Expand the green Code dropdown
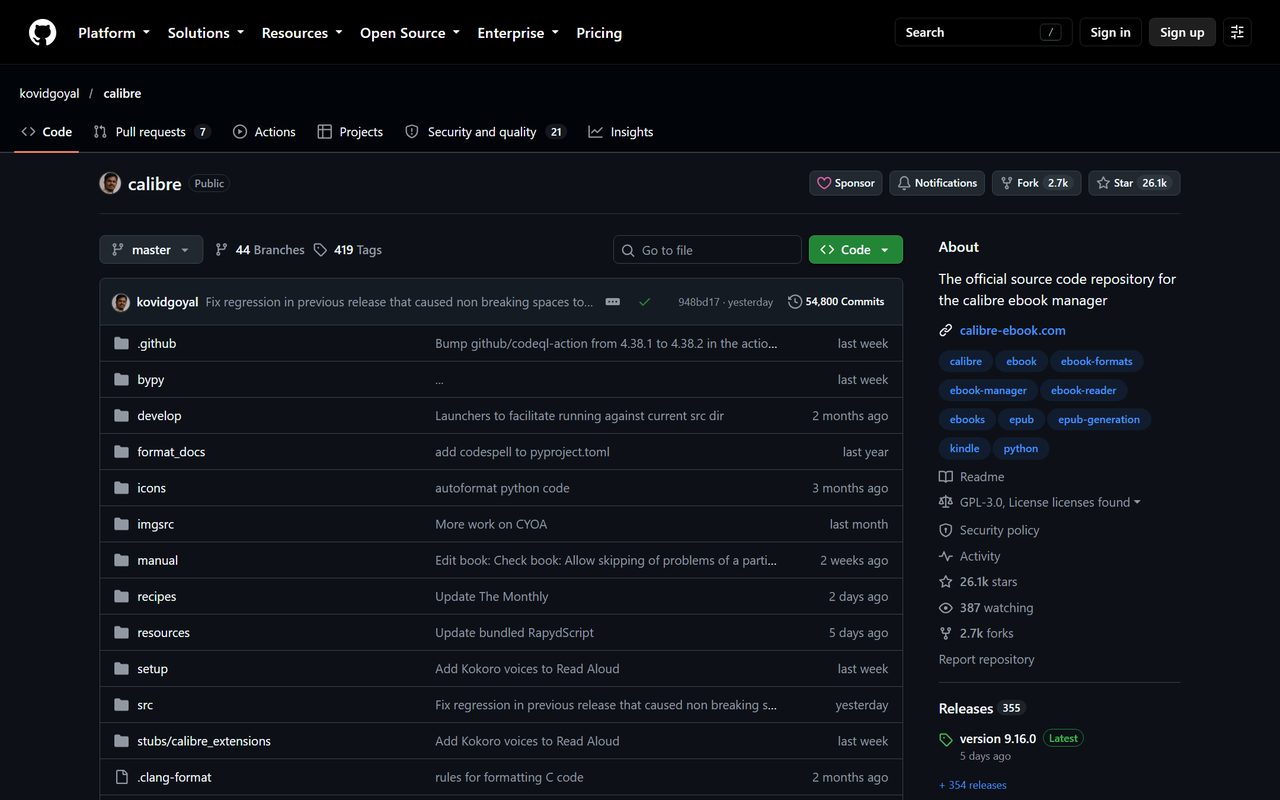Screen dimensions: 1280x800 click(x=856, y=250)
